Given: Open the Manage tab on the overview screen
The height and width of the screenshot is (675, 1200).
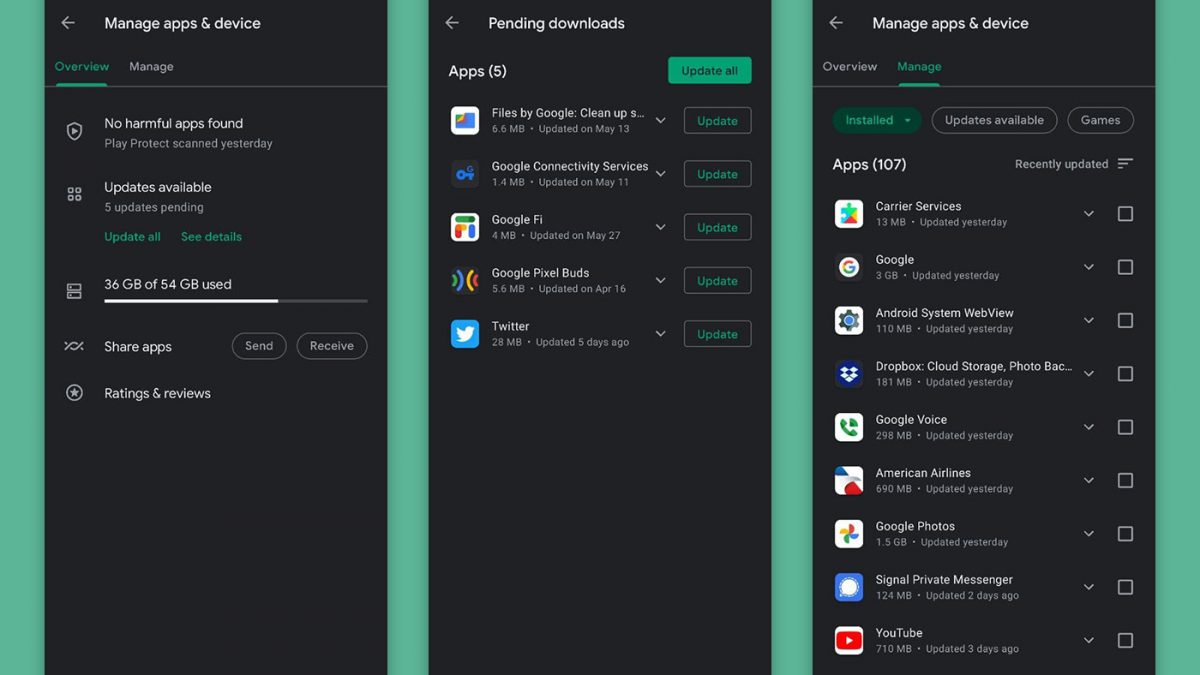Looking at the screenshot, I should (151, 67).
